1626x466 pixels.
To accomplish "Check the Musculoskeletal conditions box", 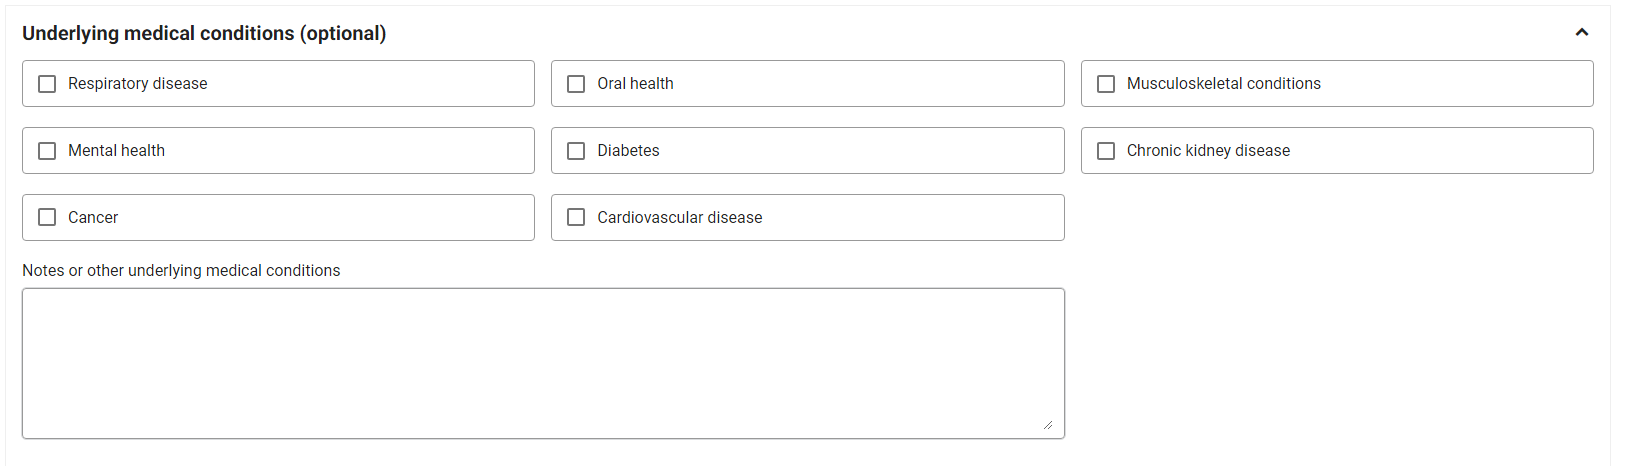I will pos(1106,84).
